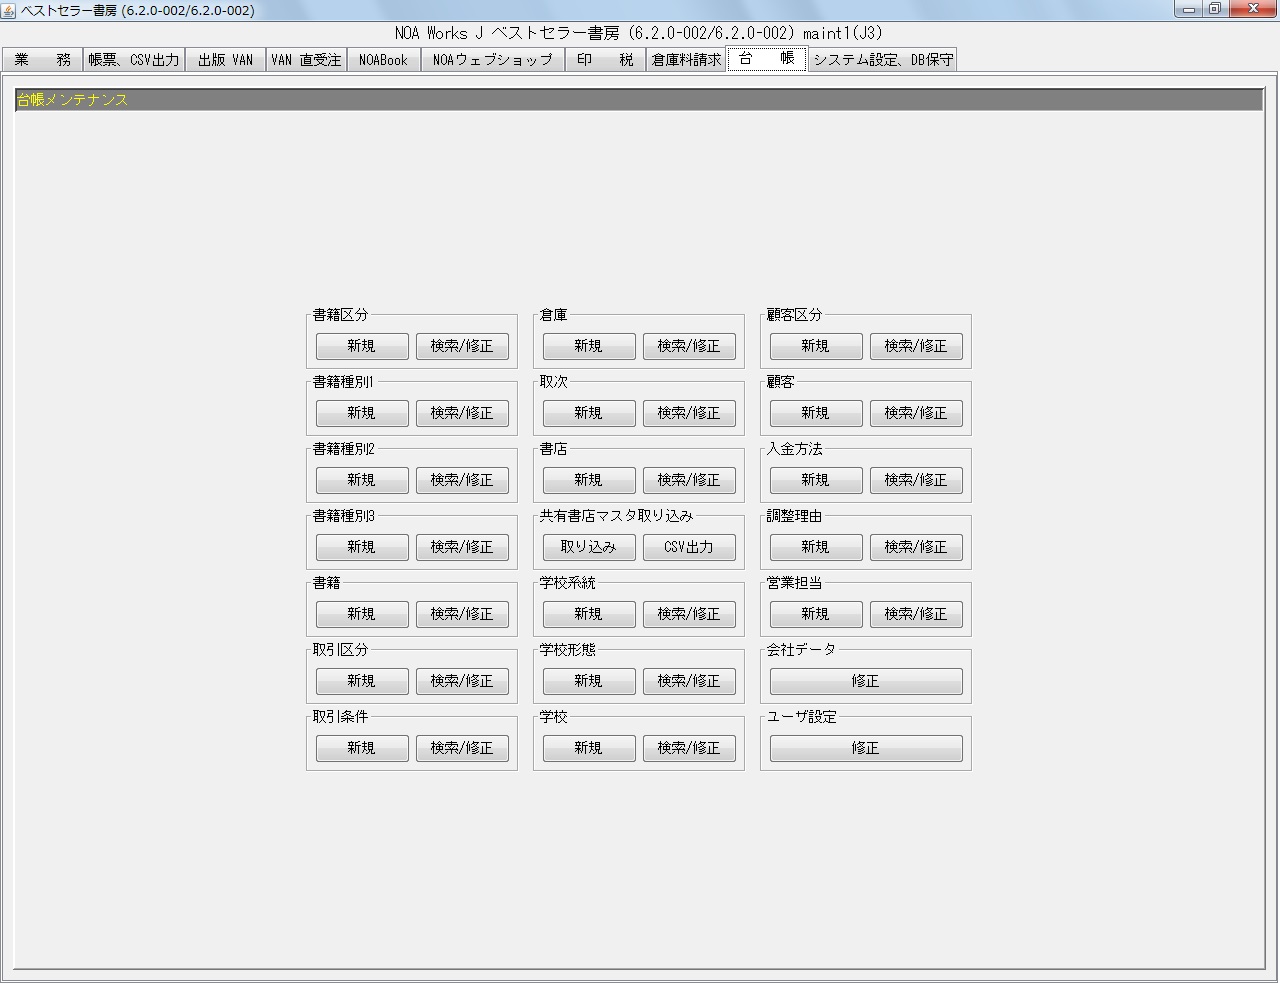1280x984 pixels.
Task: Click 新規 under 学校
Action: pos(588,748)
